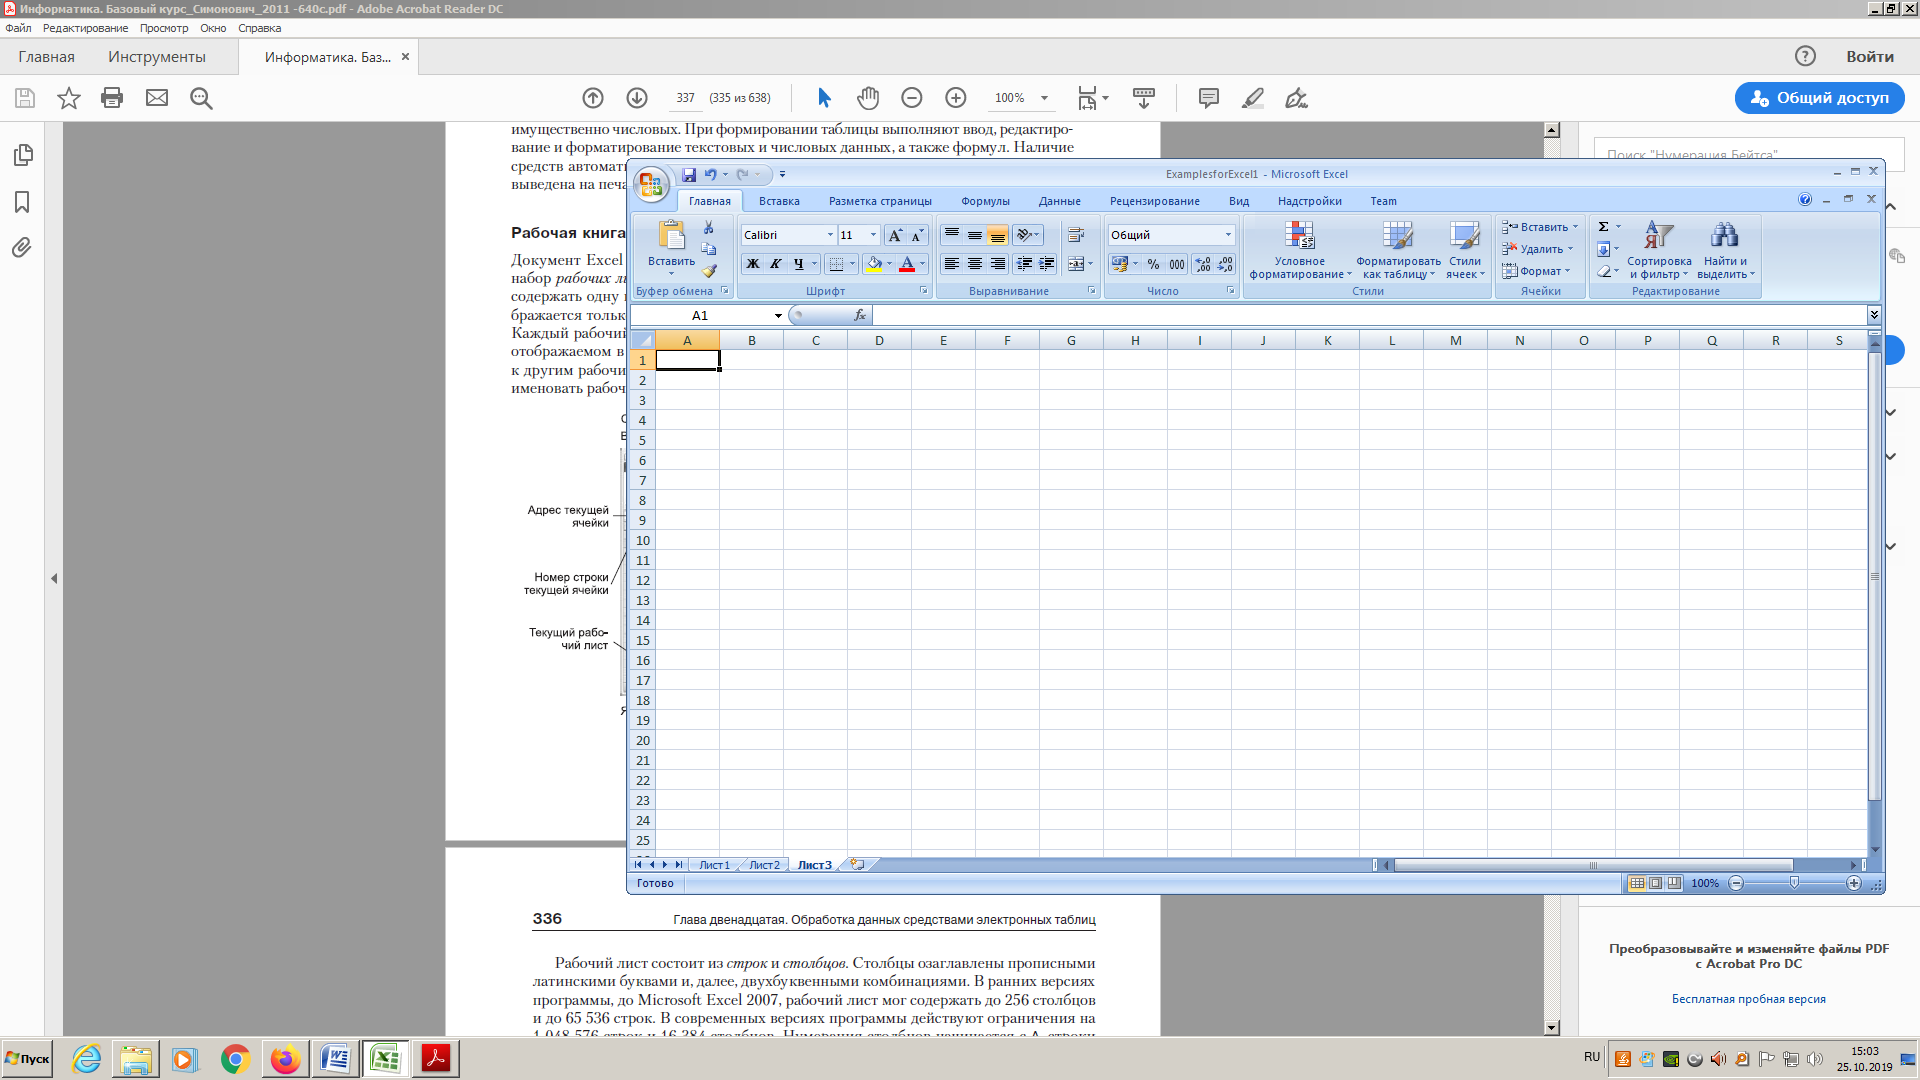The width and height of the screenshot is (1920, 1080).
Task: Click Формат cells button in Excel
Action: (1536, 271)
